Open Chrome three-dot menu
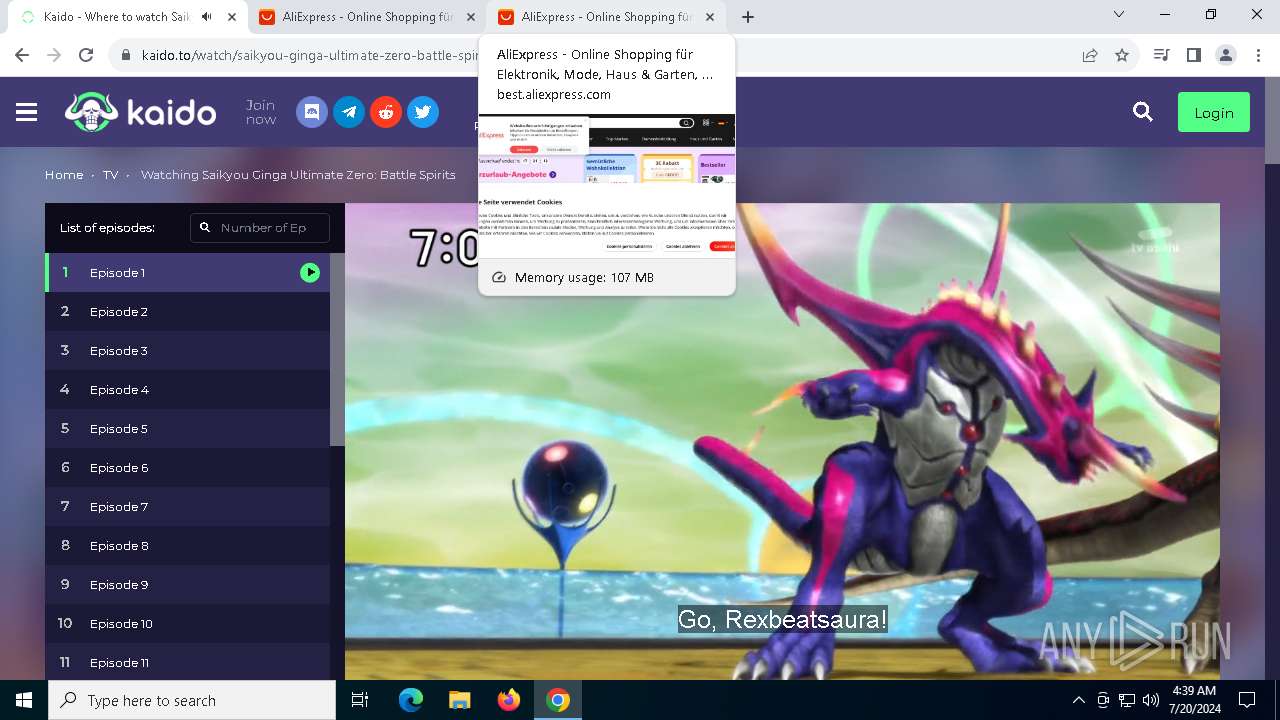1280x720 pixels. (x=1258, y=55)
